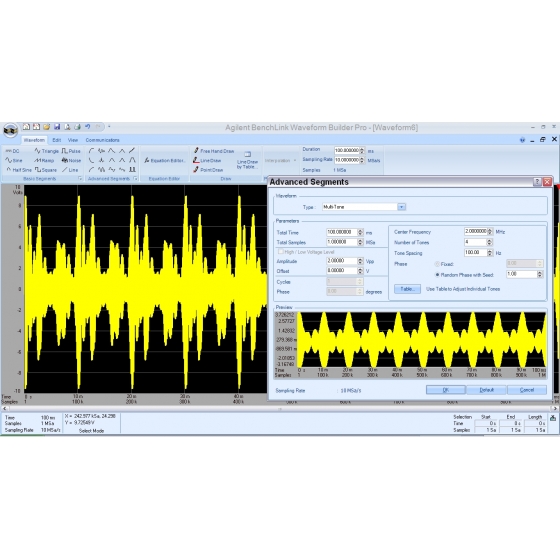Select the Free Hand Draw tool
This screenshot has height=560, width=560.
coord(214,151)
